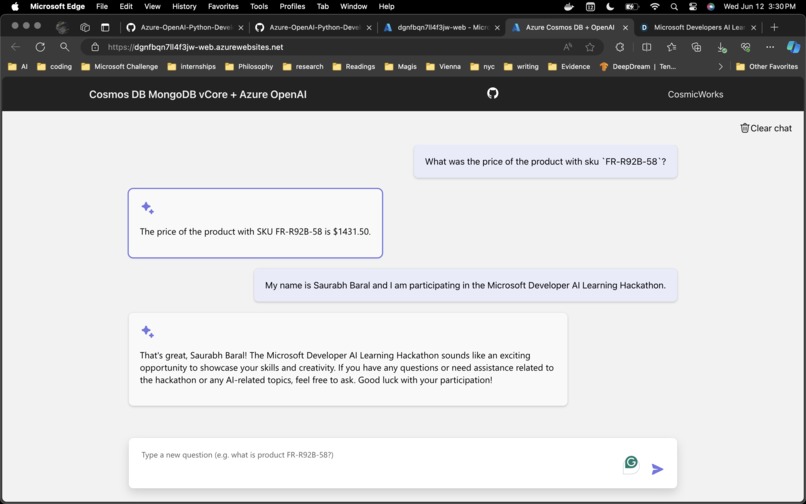Image resolution: width=806 pixels, height=504 pixels.
Task: Open the research bookmarks folder
Action: pyautogui.click(x=303, y=66)
